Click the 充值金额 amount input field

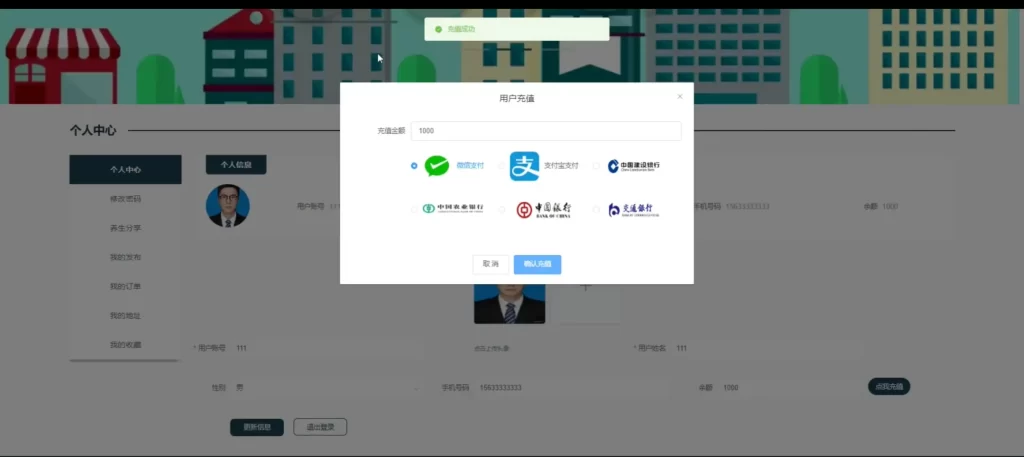tap(546, 131)
